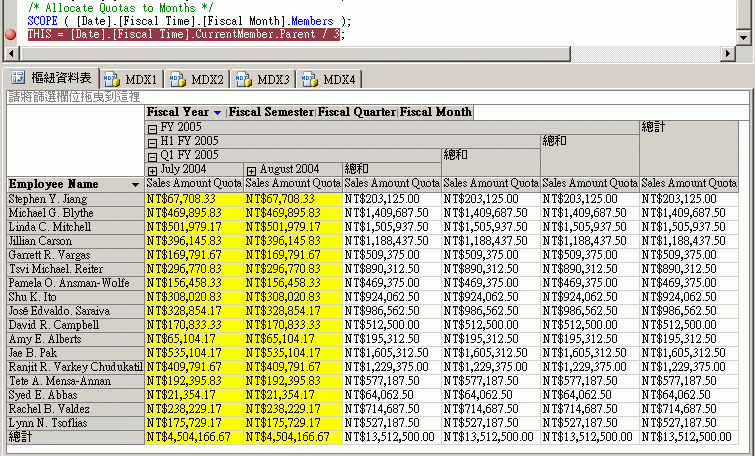Screen dimensions: 755x456
Task: Open the Employee Name filter dropdown
Action: click(136, 185)
